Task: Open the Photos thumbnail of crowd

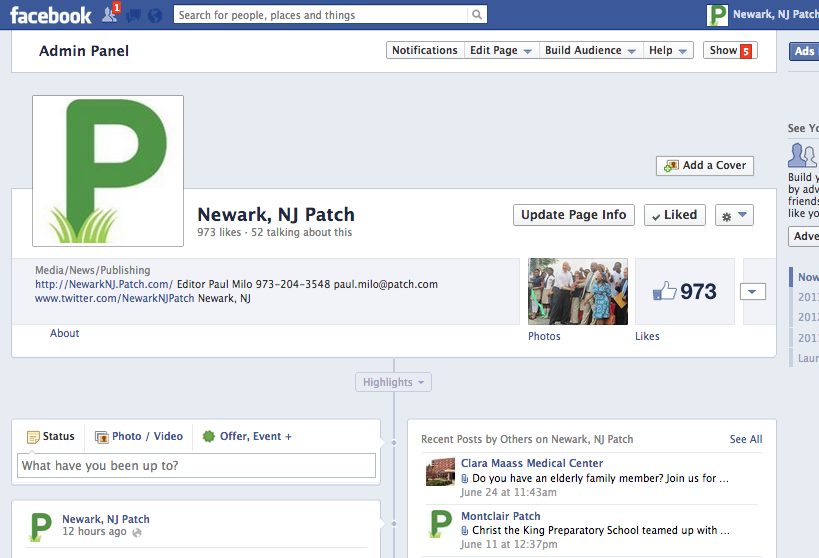Action: pyautogui.click(x=578, y=292)
